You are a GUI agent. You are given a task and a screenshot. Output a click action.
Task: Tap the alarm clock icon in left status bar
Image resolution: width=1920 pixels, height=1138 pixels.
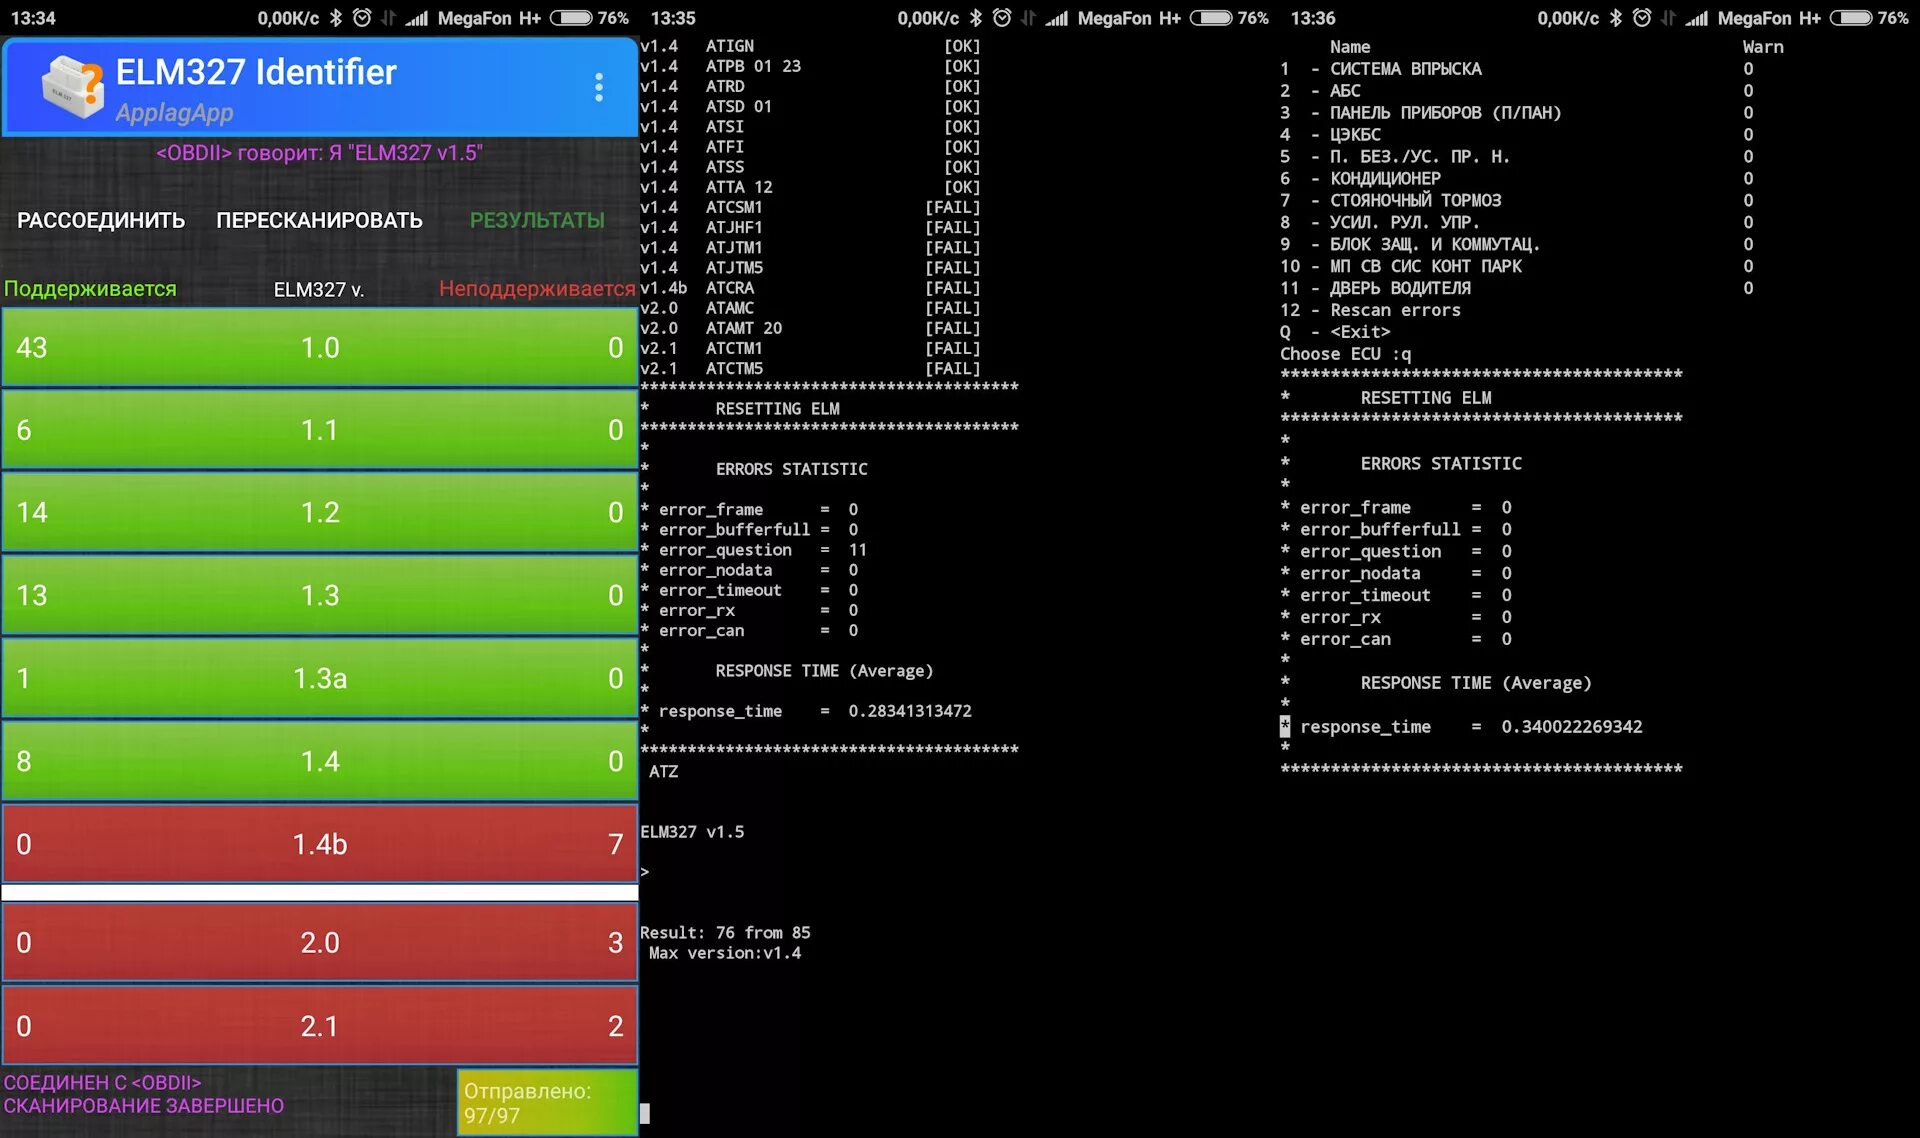click(x=362, y=18)
